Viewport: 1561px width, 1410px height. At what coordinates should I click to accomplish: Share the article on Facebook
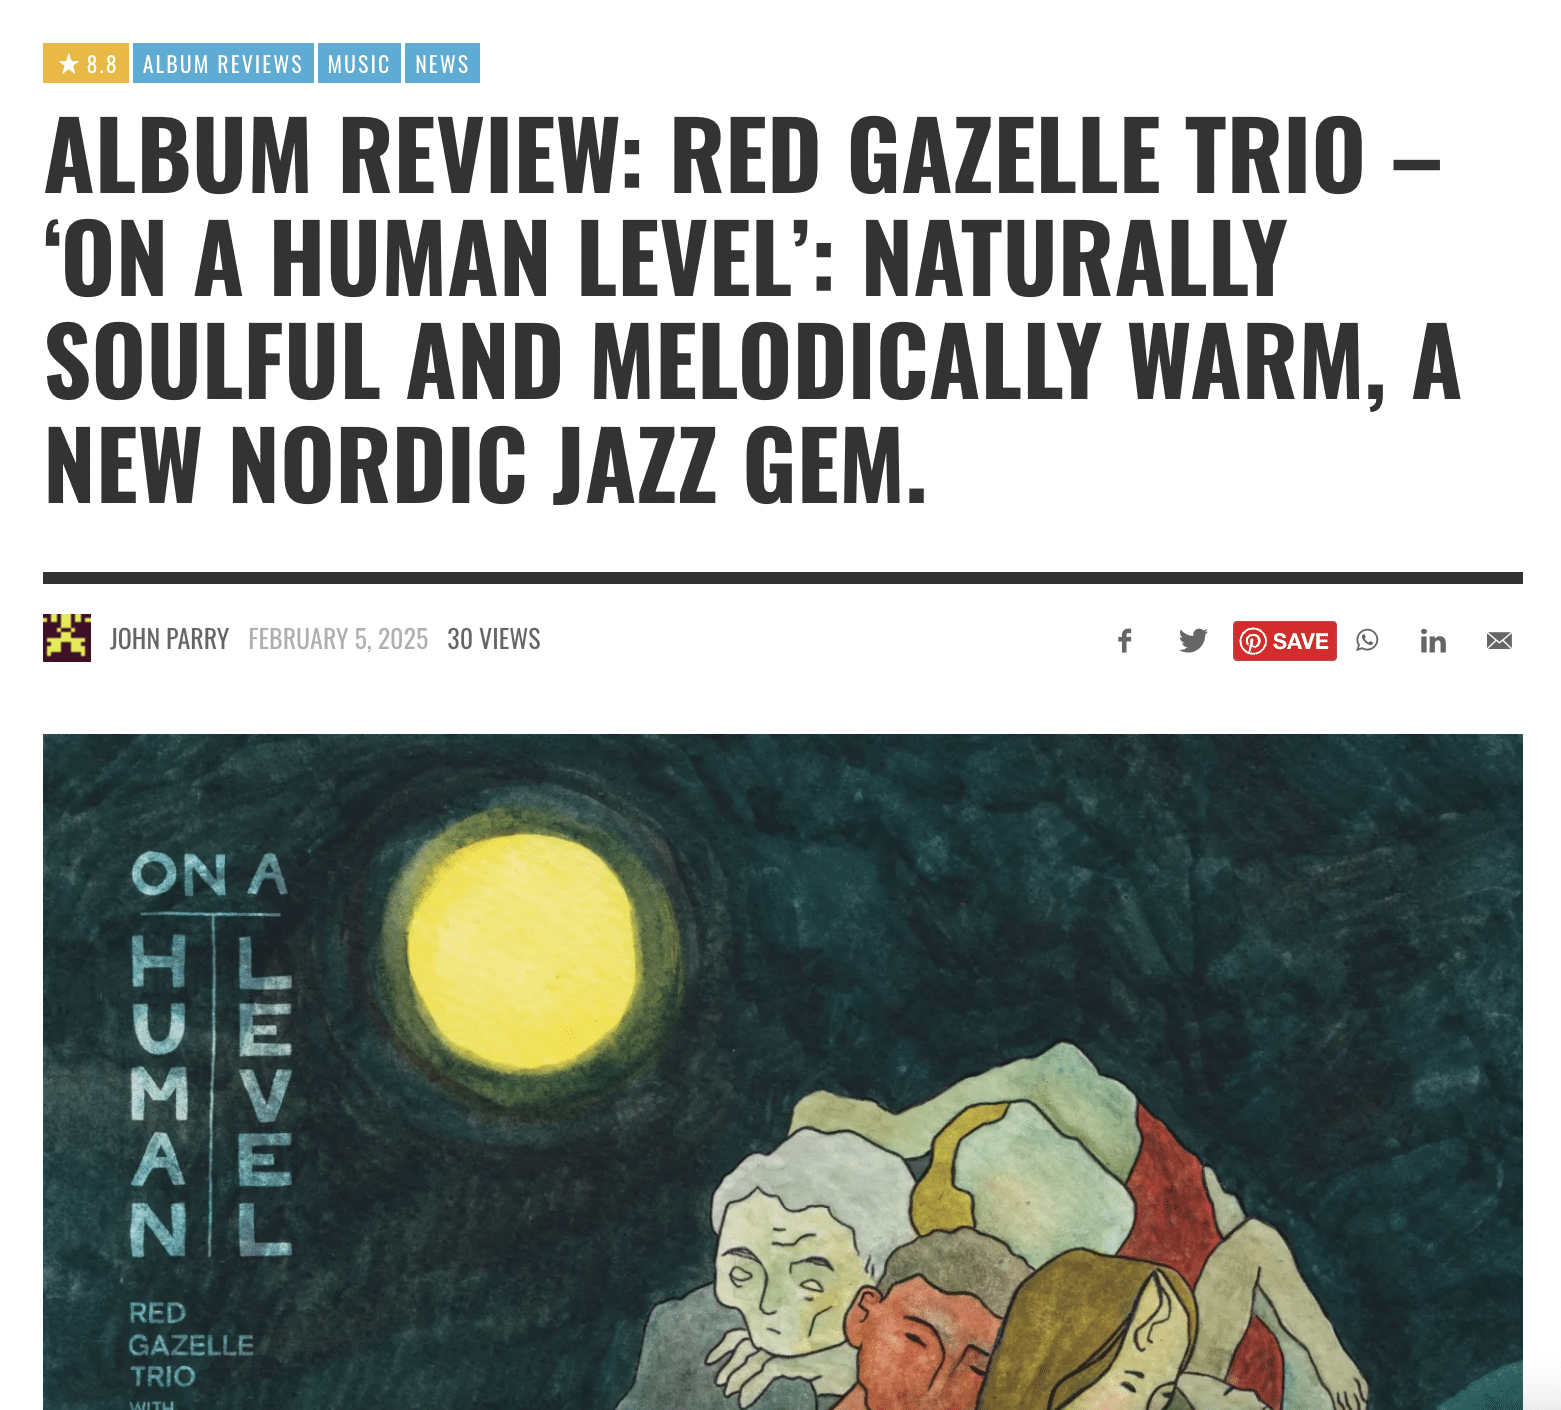[1125, 641]
